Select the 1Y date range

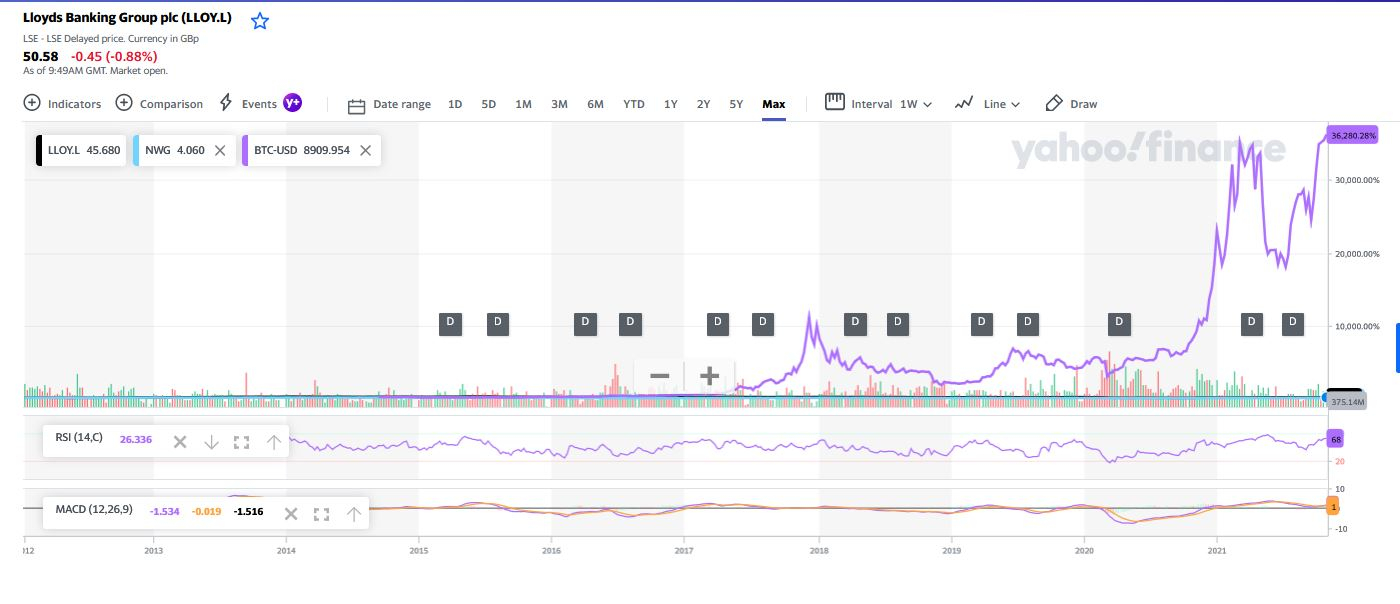(x=670, y=104)
